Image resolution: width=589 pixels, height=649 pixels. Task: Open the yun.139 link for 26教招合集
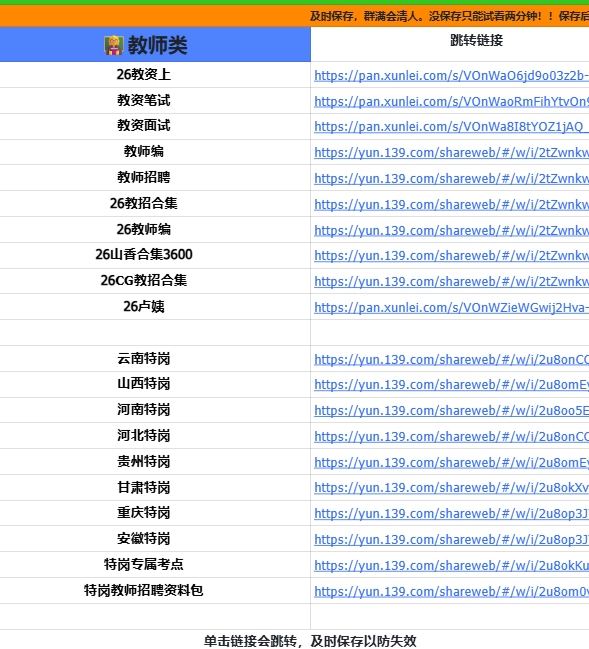(x=451, y=204)
